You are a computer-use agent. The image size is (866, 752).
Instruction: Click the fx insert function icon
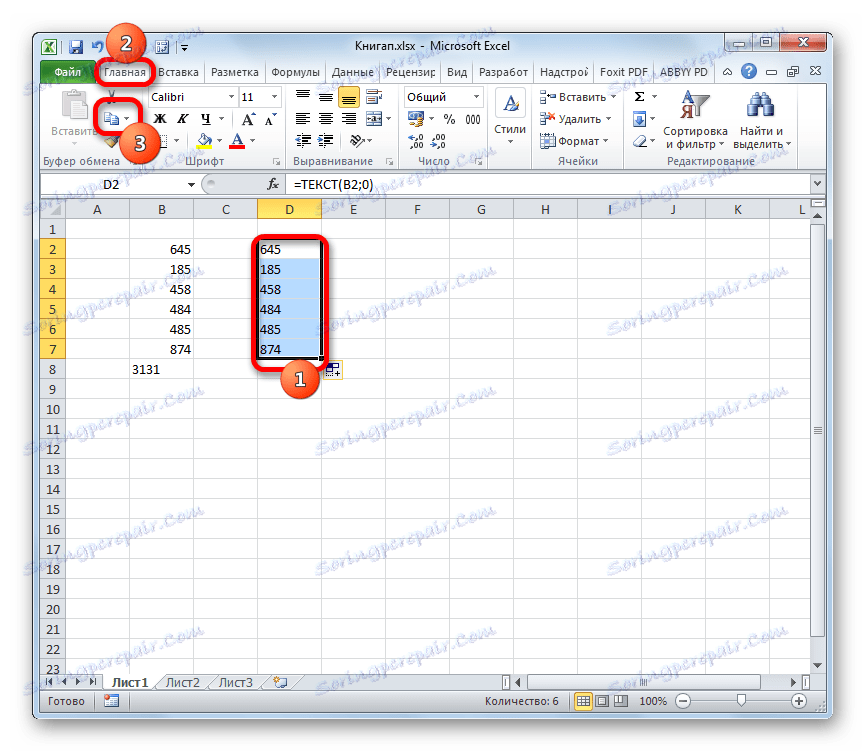click(x=273, y=184)
